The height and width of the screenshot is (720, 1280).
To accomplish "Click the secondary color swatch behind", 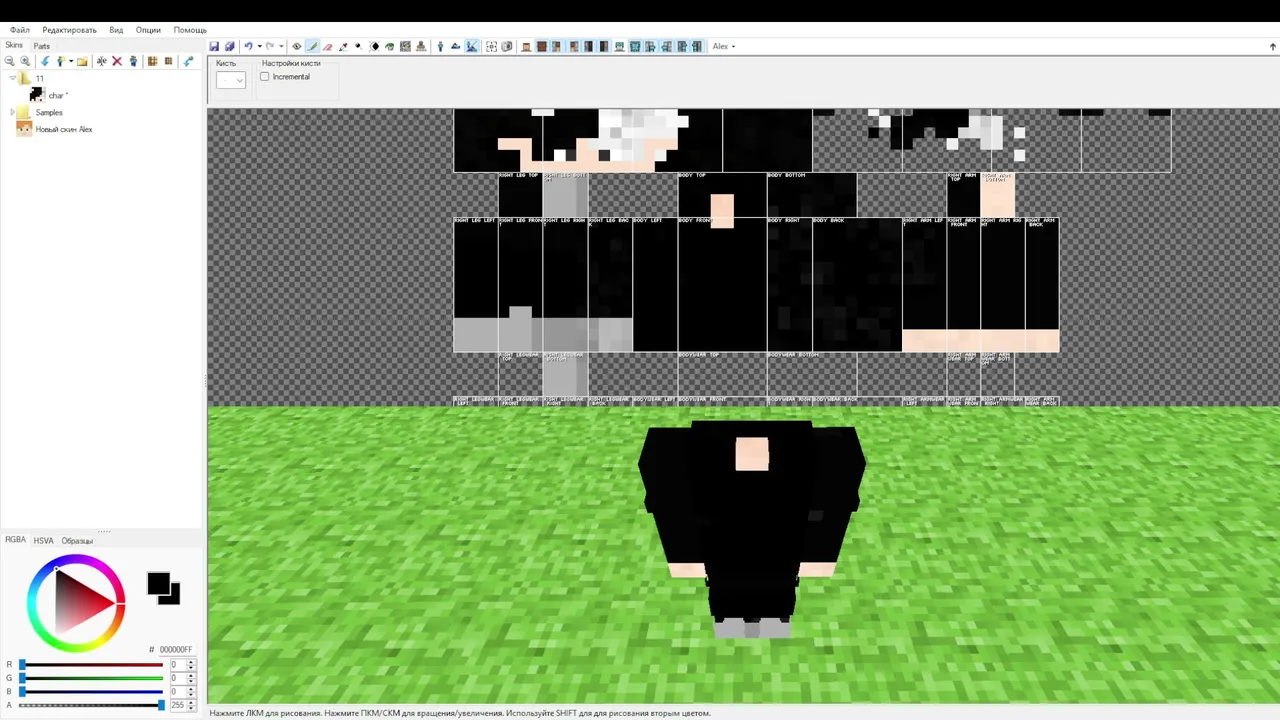I will coord(174,598).
